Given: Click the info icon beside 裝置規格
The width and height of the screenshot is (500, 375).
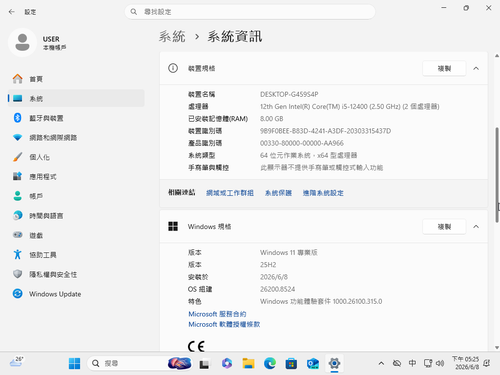Looking at the screenshot, I should coord(173,68).
